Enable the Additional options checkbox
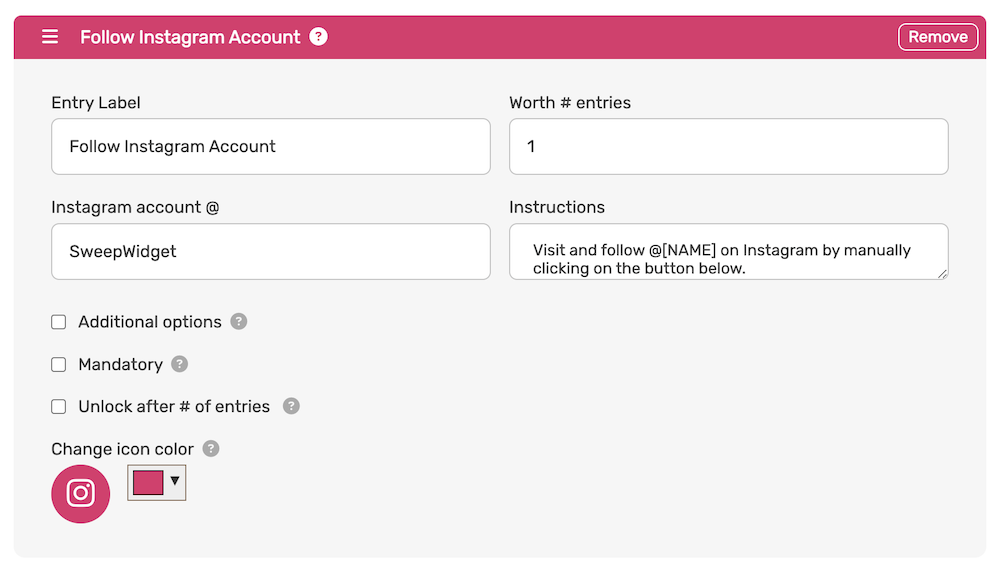 (59, 322)
